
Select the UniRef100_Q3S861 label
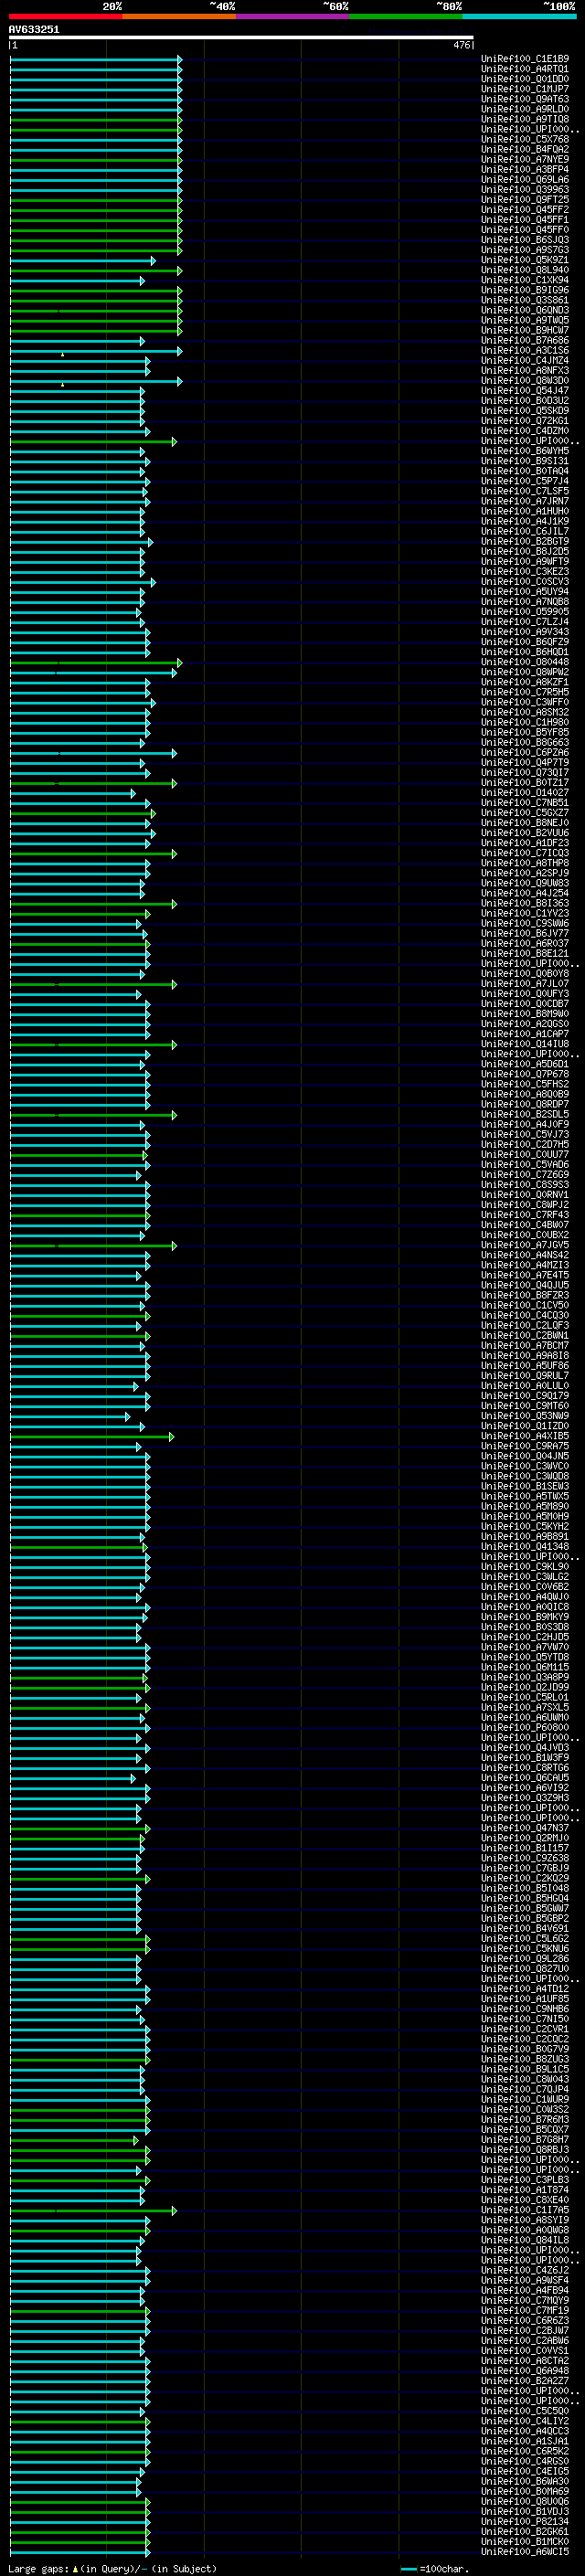point(525,300)
